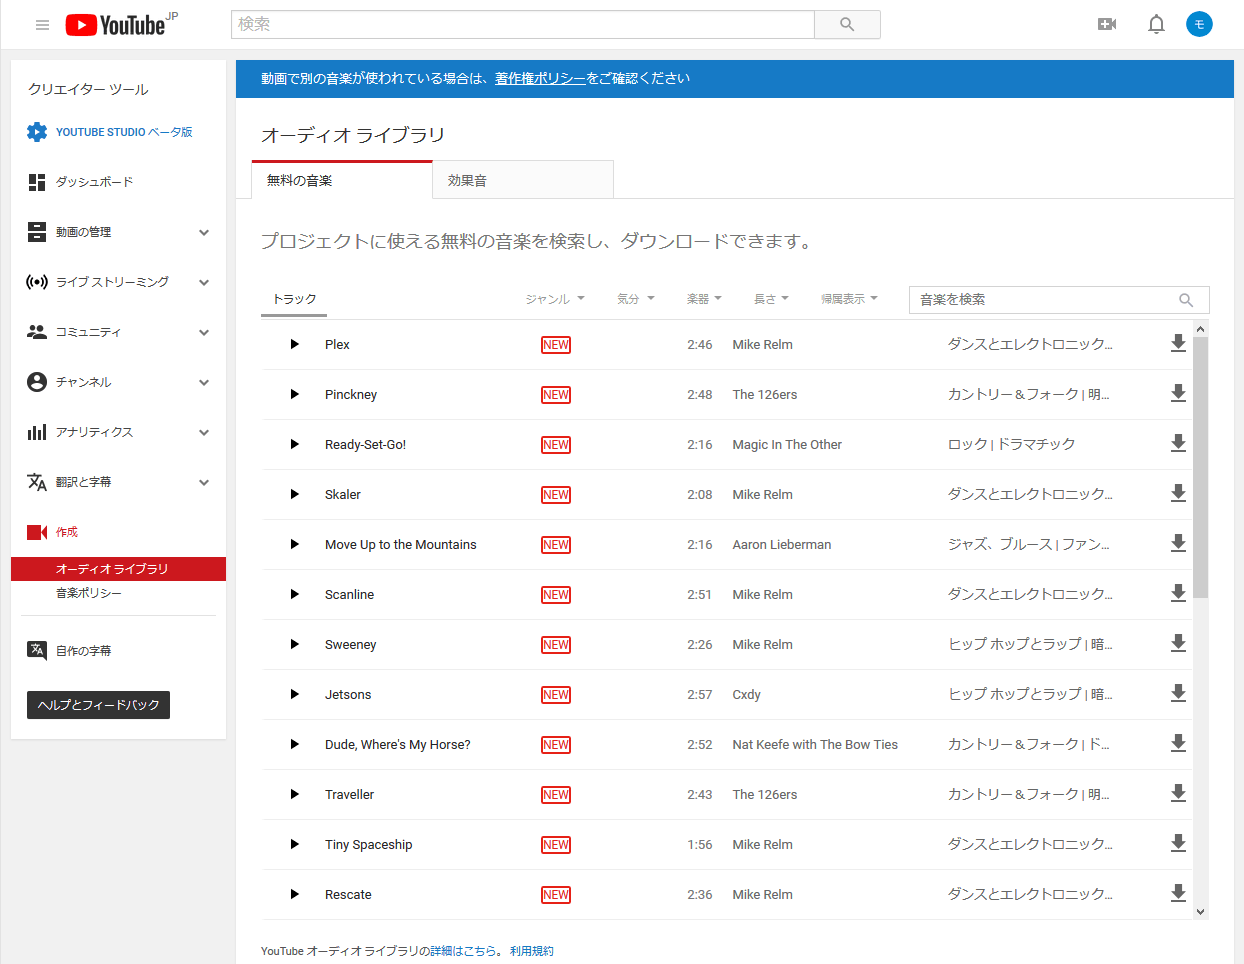1244x964 pixels.
Task: Download the track Scanline
Action: tap(1178, 593)
